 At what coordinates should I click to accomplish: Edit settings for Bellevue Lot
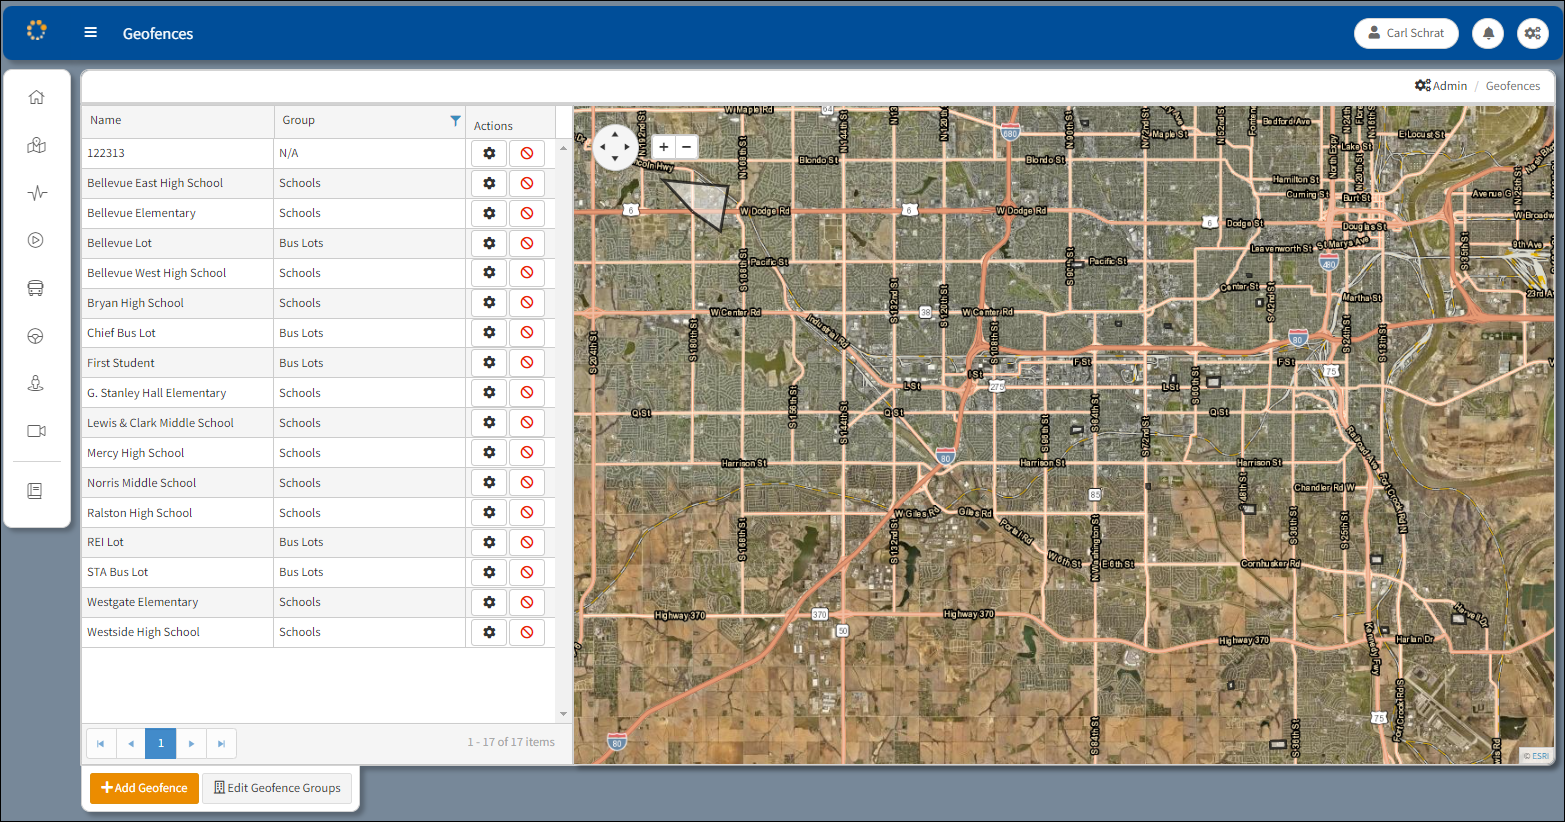click(x=489, y=243)
